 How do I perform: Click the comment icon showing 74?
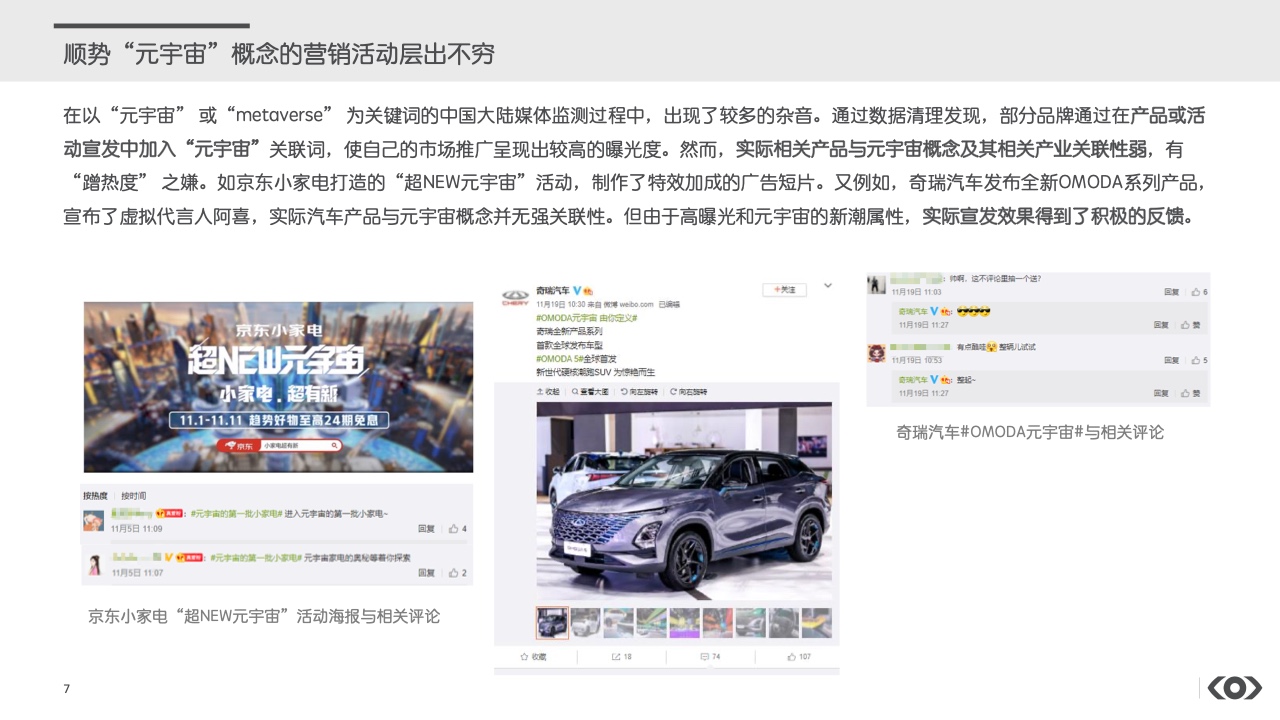pos(705,657)
